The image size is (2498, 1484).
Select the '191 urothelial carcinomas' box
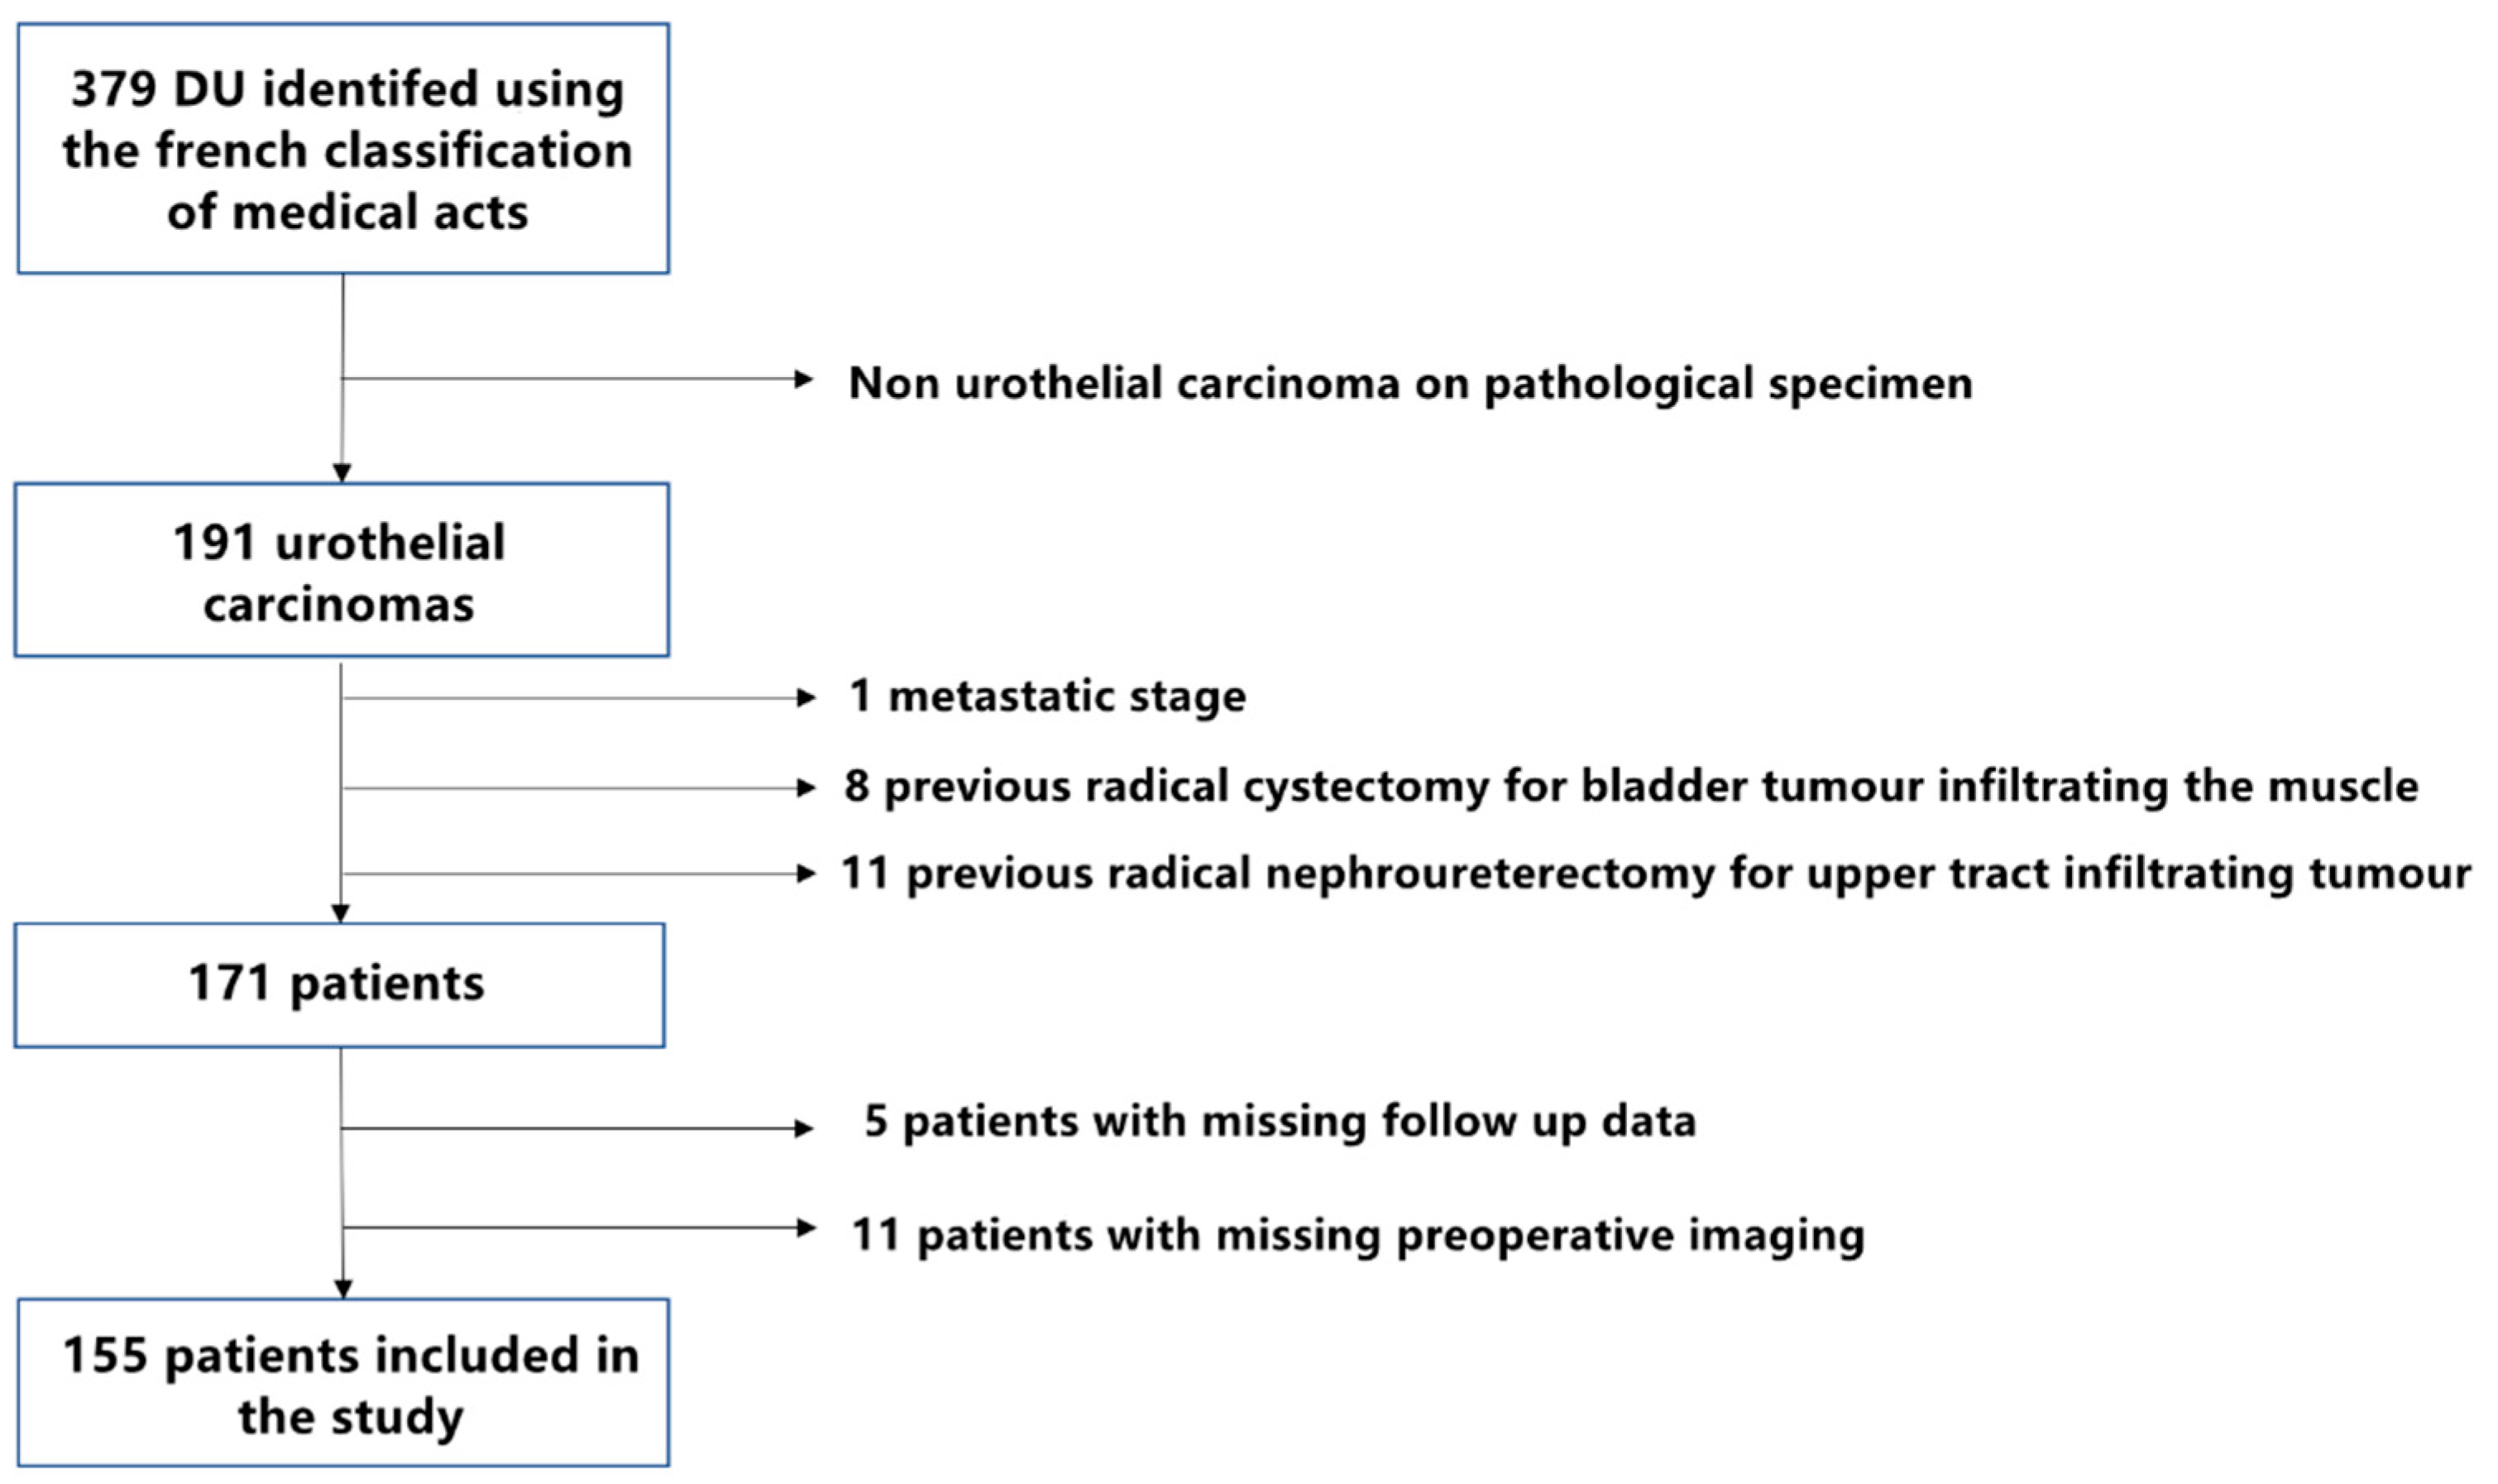coord(341,570)
